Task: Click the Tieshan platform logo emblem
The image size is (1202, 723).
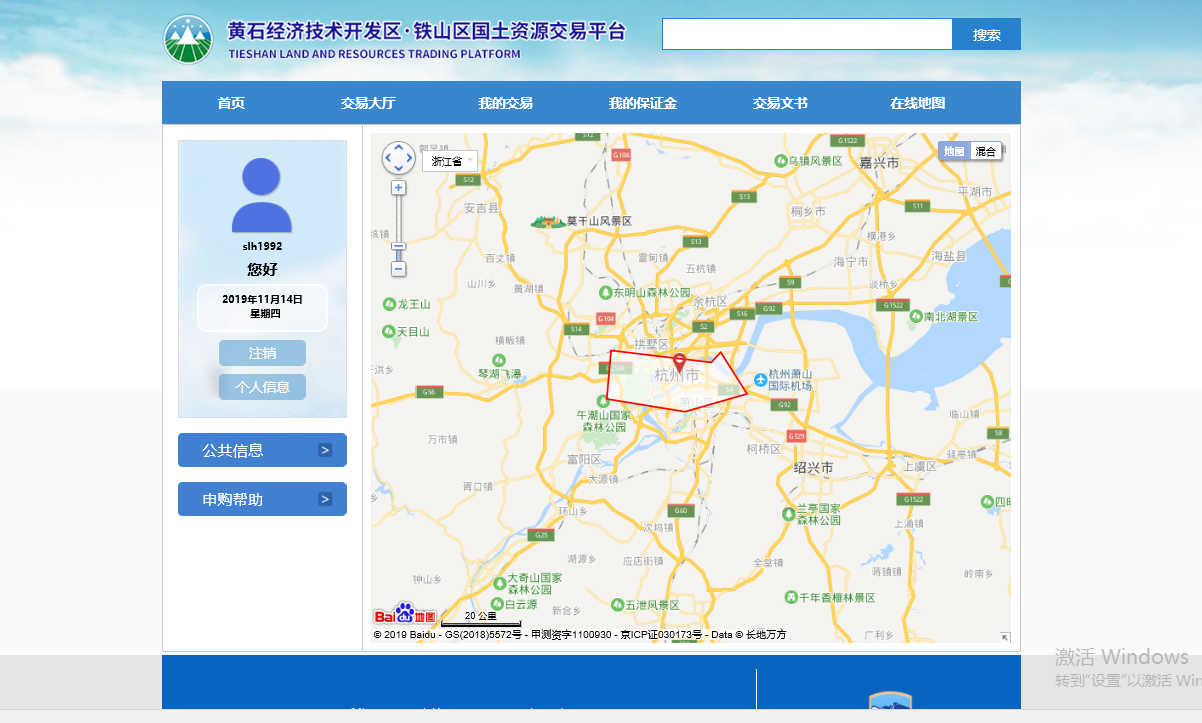Action: pyautogui.click(x=188, y=40)
